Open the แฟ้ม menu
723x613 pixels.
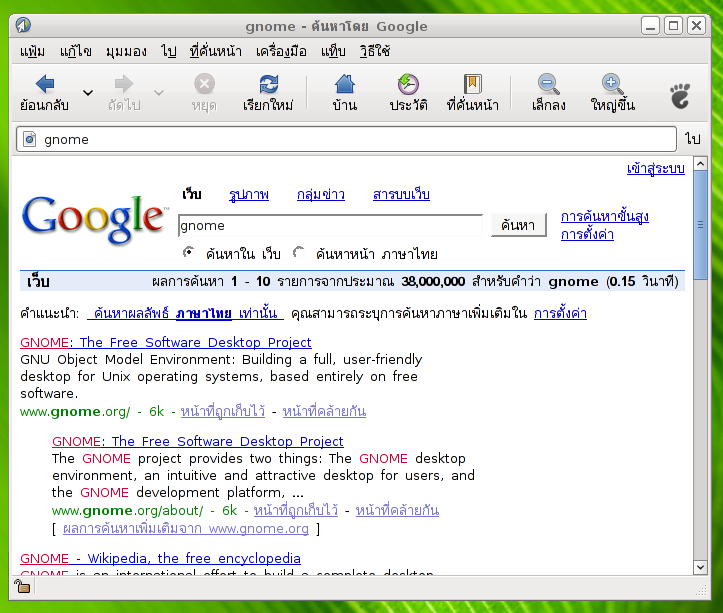click(32, 51)
